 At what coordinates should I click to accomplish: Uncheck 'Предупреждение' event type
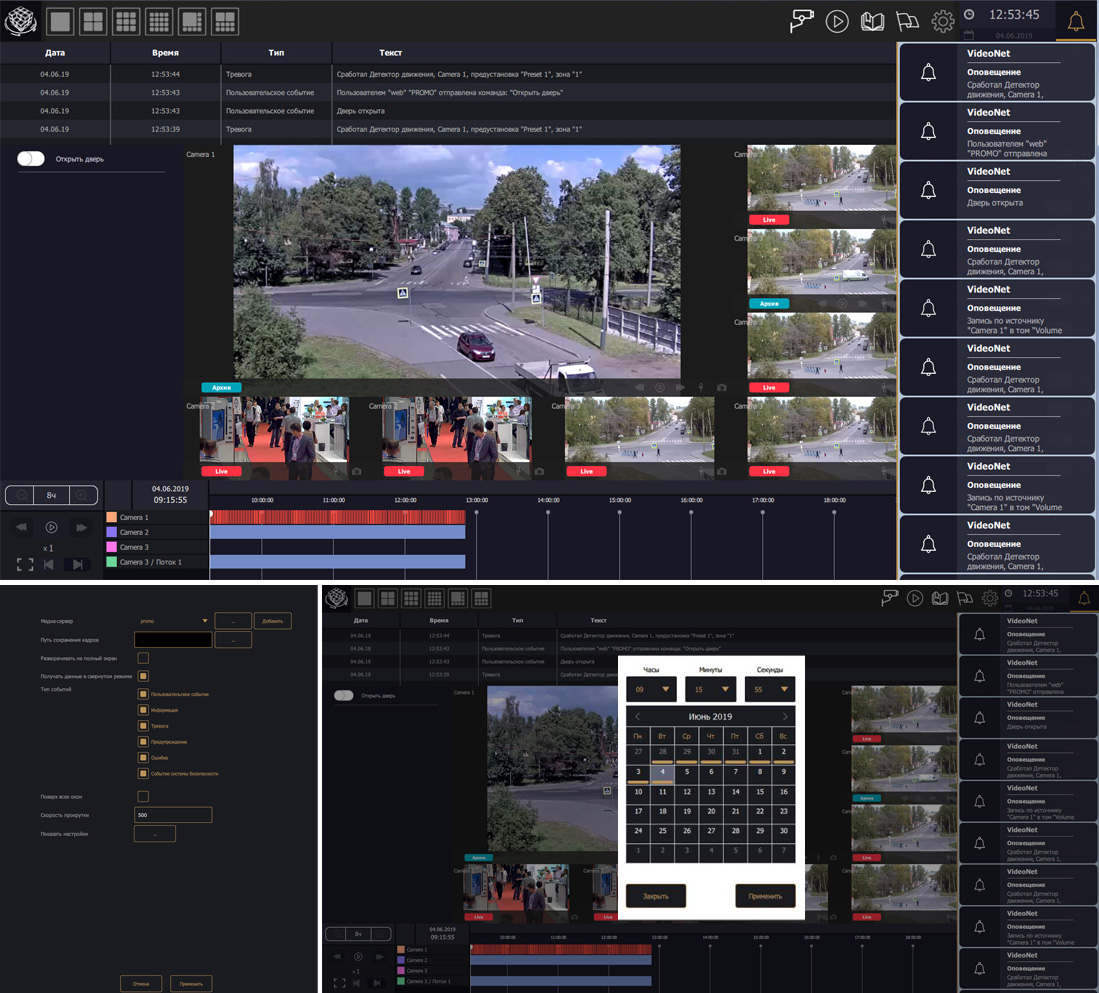click(143, 741)
